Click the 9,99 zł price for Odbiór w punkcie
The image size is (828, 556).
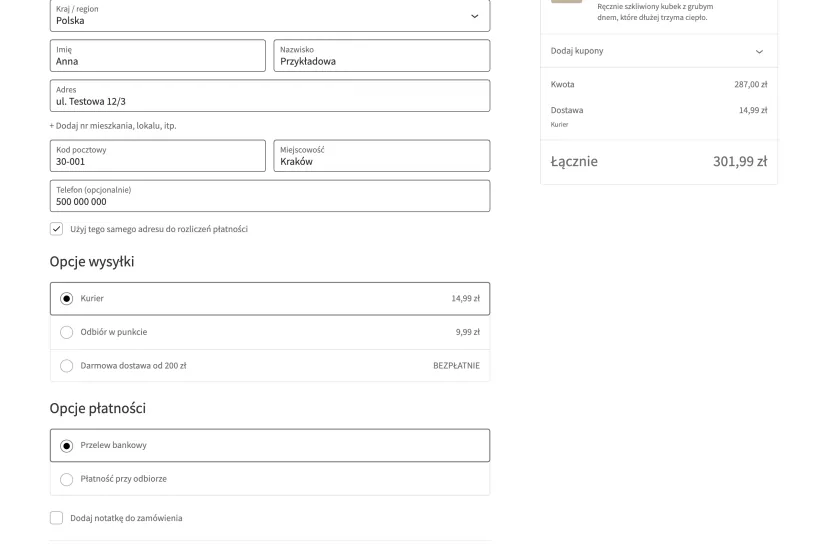tap(467, 332)
